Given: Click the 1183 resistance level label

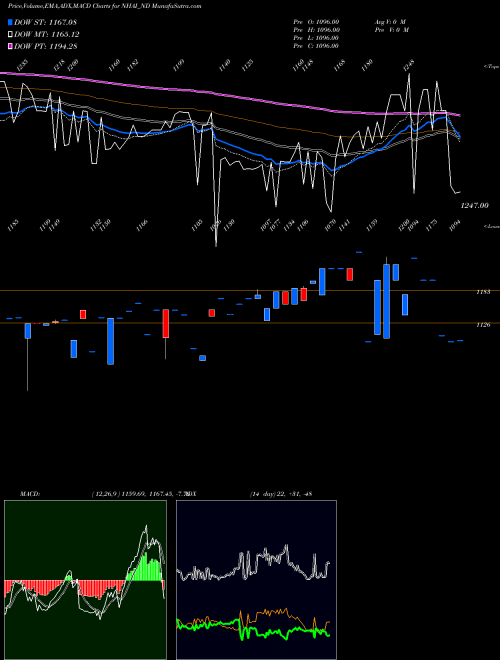Looking at the screenshot, I should pyautogui.click(x=483, y=291).
